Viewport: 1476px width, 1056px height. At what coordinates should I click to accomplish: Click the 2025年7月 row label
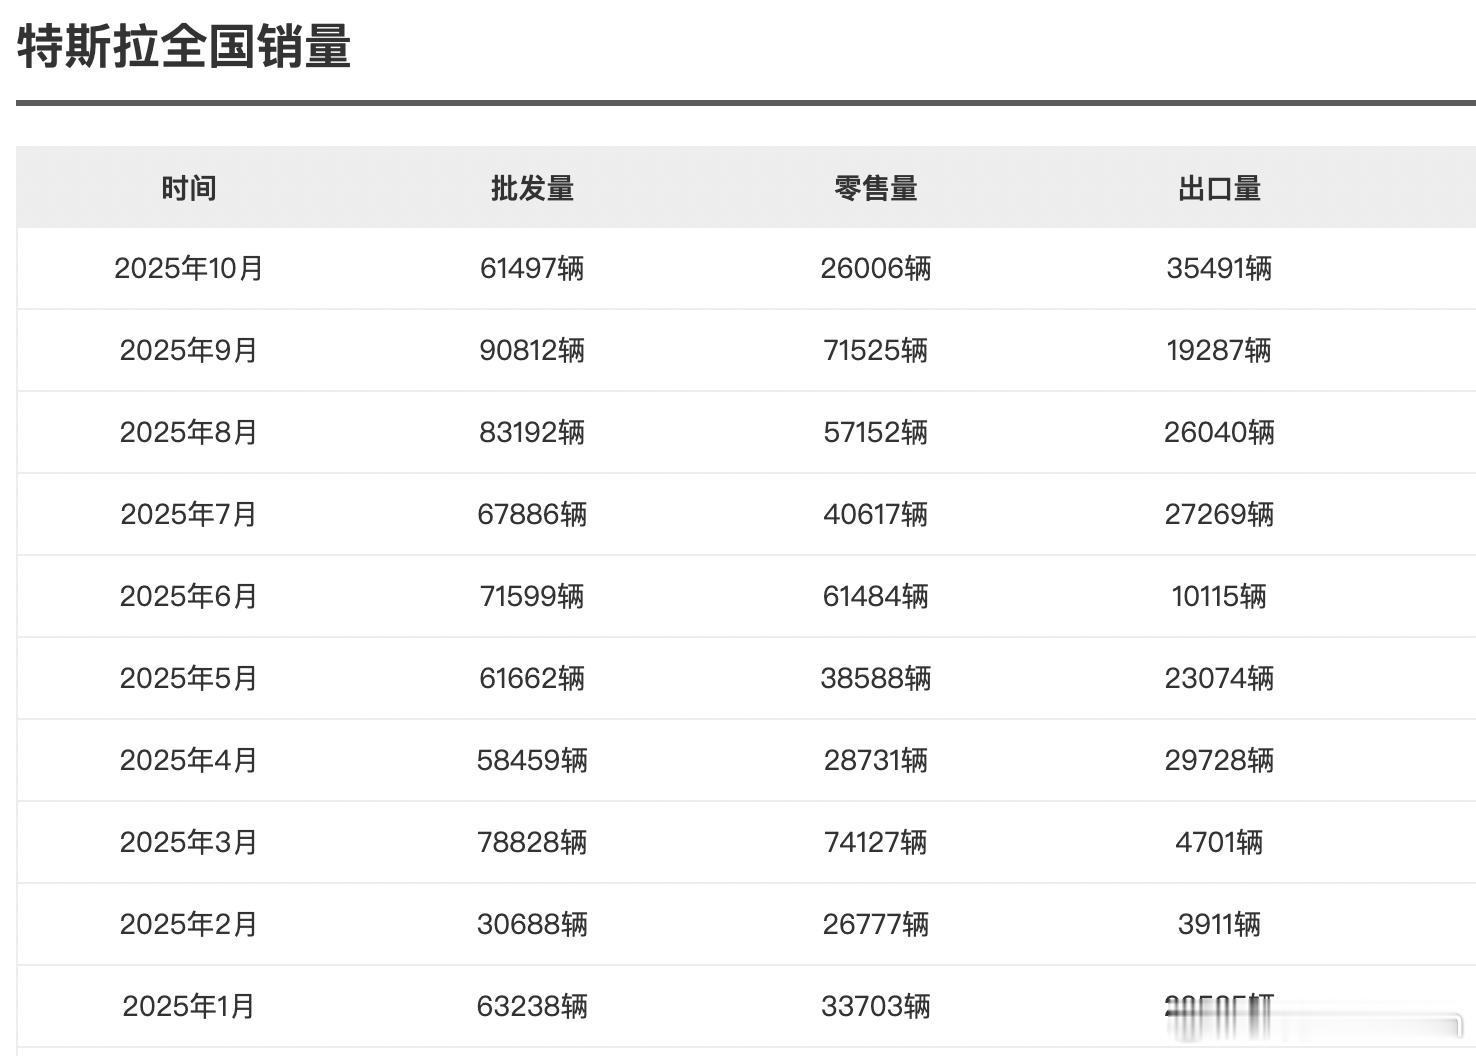pos(187,514)
